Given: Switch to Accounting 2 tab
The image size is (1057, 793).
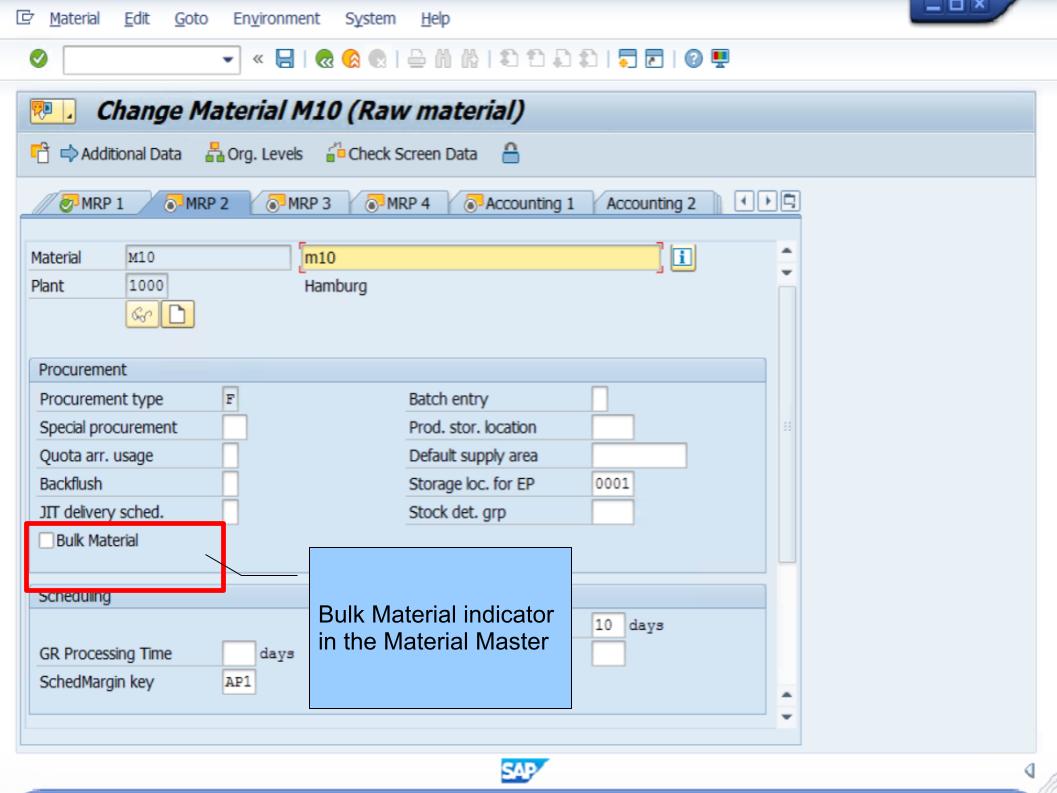Looking at the screenshot, I should [651, 203].
